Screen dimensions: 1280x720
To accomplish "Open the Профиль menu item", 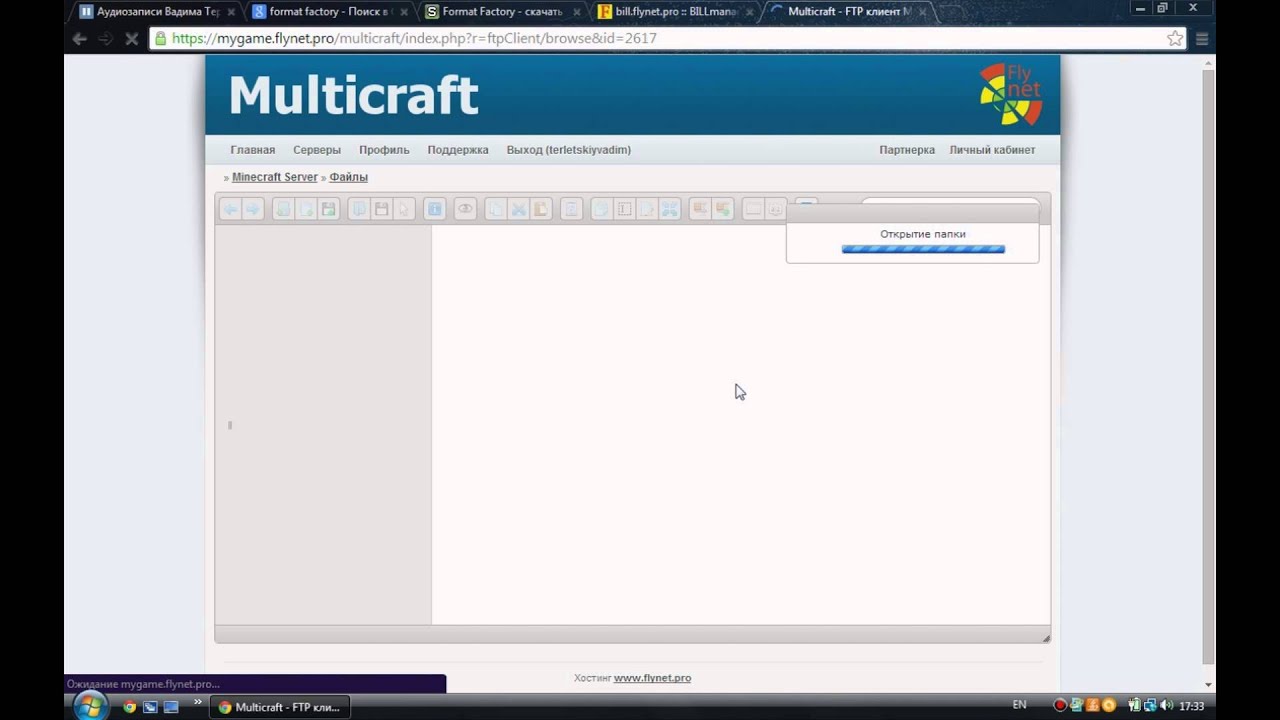I will pos(384,150).
